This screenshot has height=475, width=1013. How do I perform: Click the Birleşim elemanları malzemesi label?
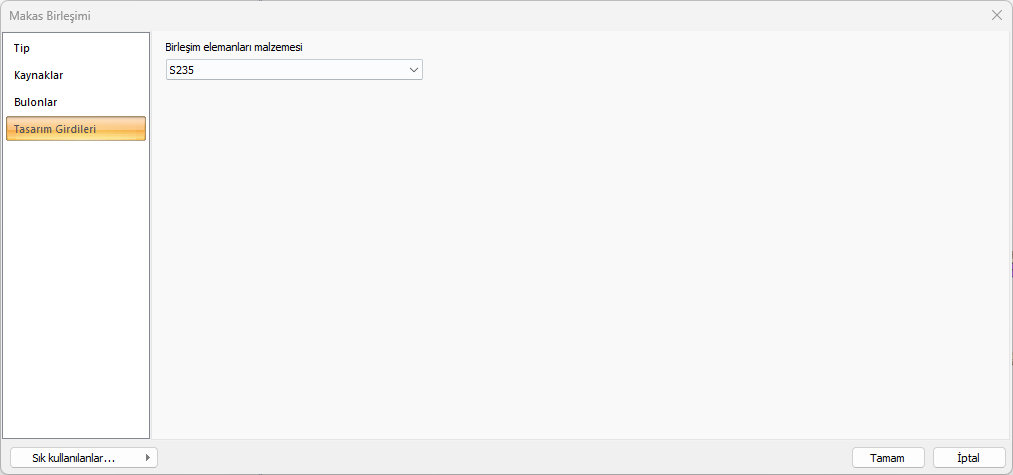pyautogui.click(x=233, y=47)
